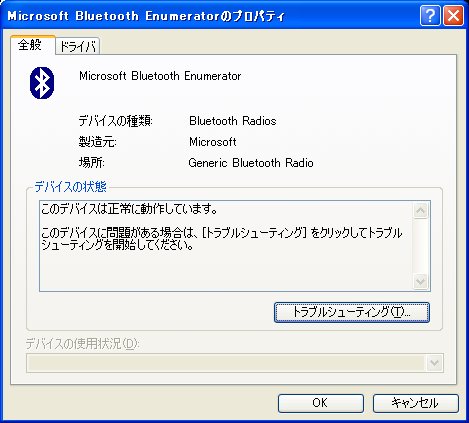Dismiss dialog using キャンセル button

click(415, 403)
